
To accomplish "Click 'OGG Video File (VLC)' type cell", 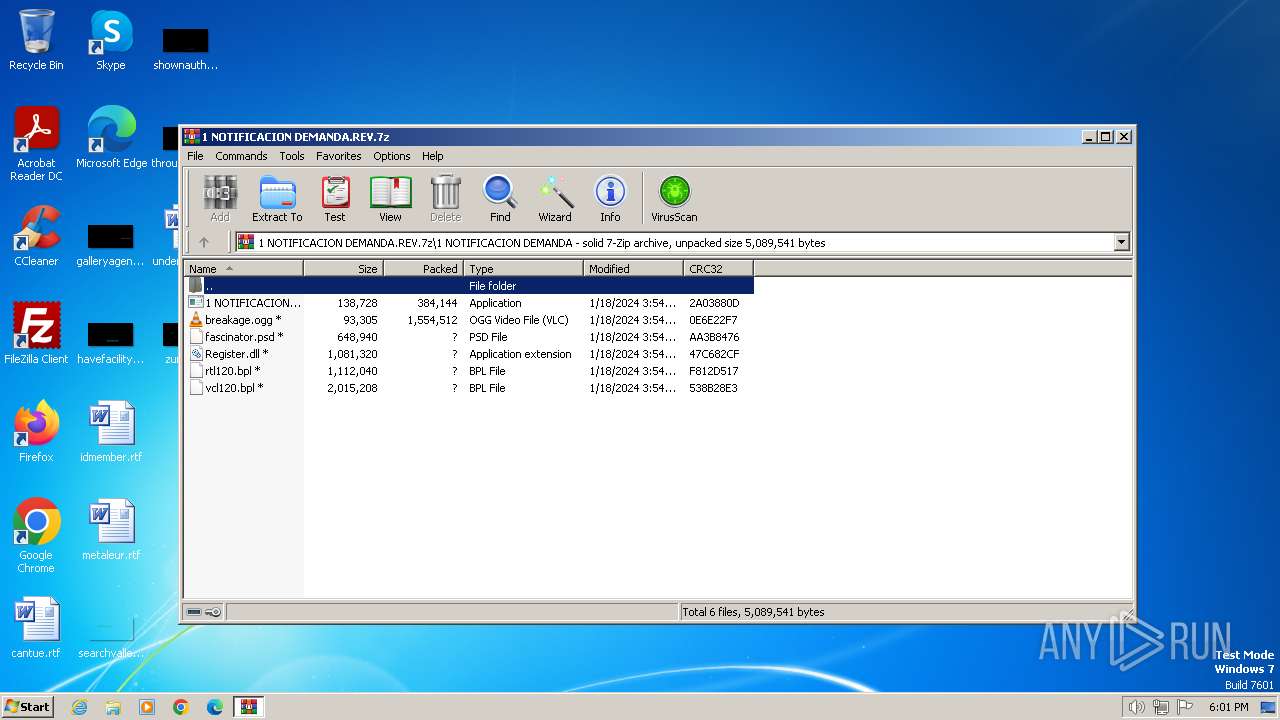I will click(x=518, y=320).
